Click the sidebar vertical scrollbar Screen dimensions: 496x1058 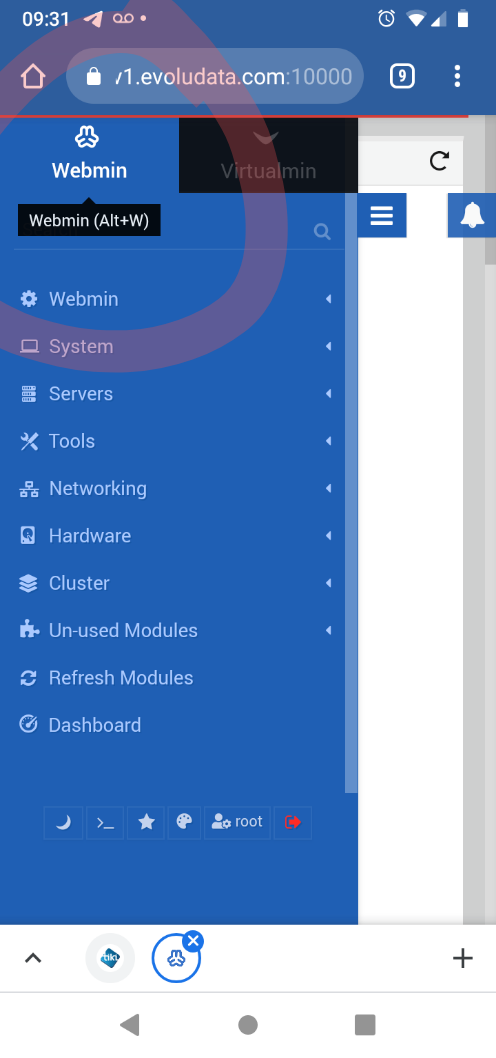(351, 493)
